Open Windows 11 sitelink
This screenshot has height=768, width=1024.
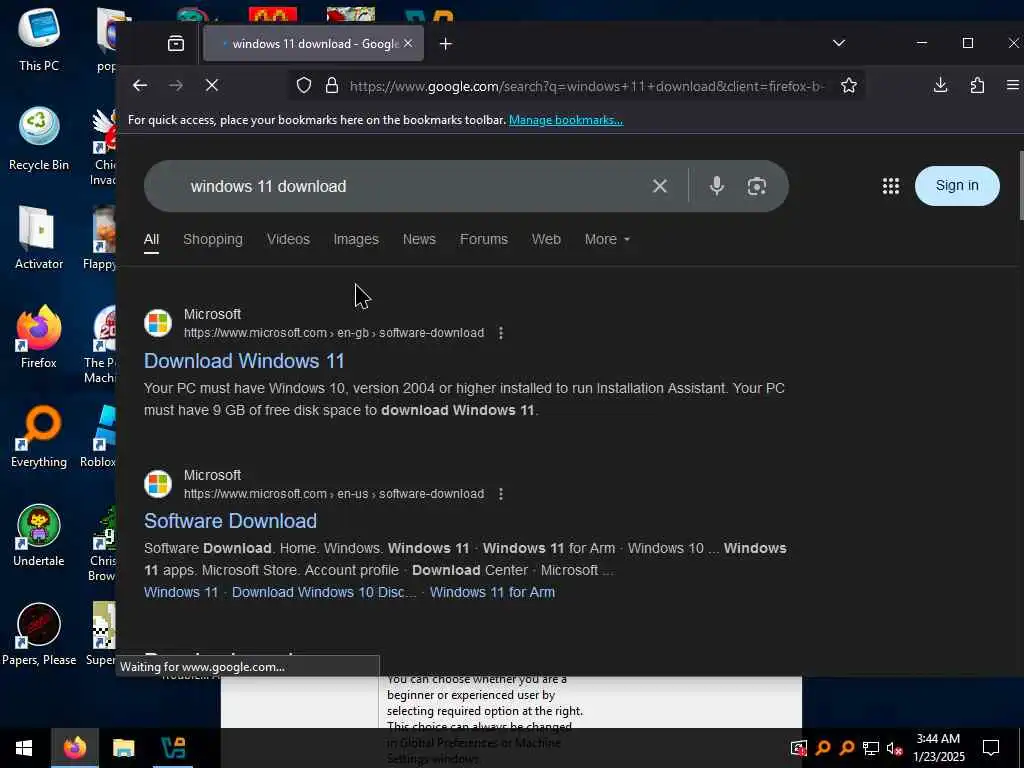coord(181,592)
